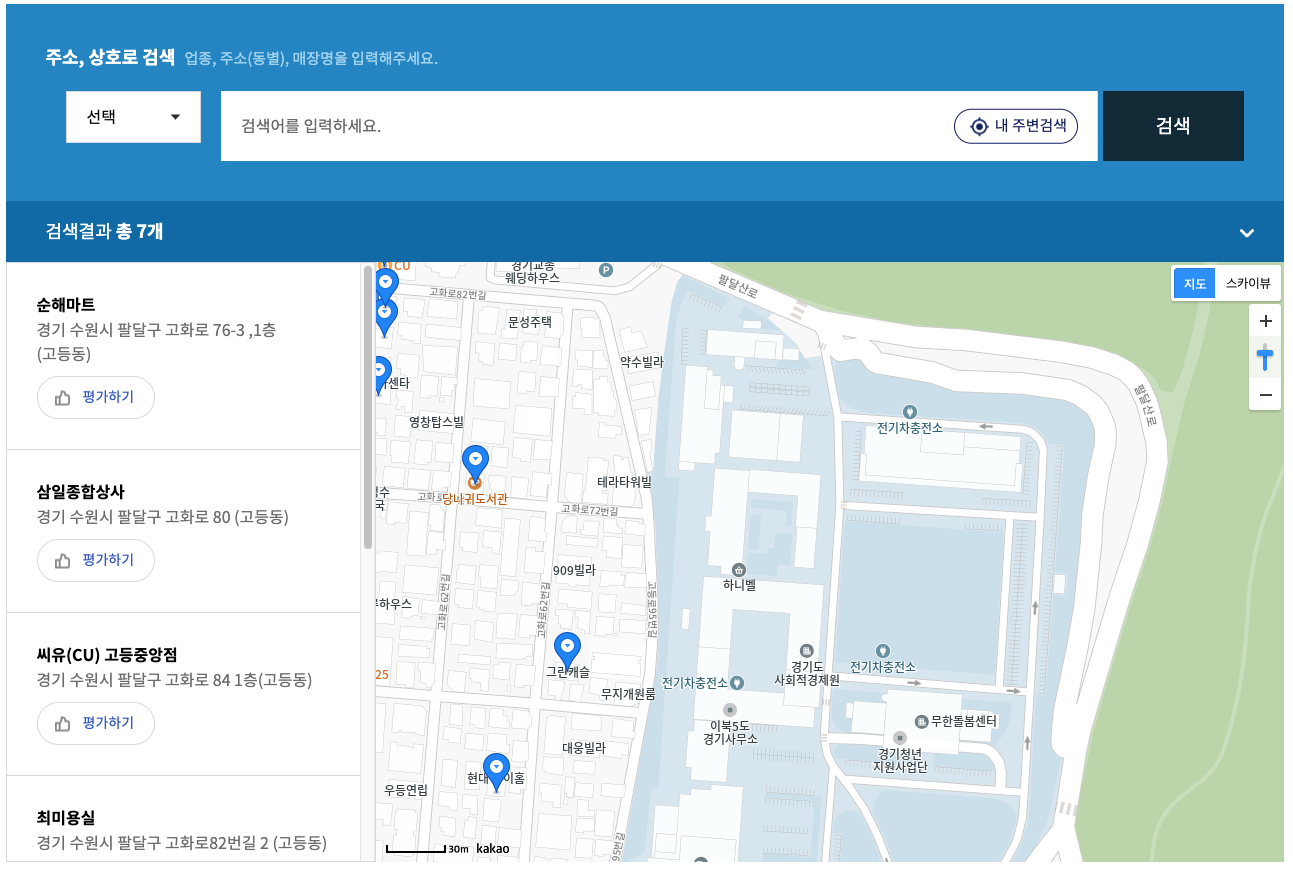The image size is (1293, 869).
Task: Click the 문성주택 map label
Action: [530, 322]
